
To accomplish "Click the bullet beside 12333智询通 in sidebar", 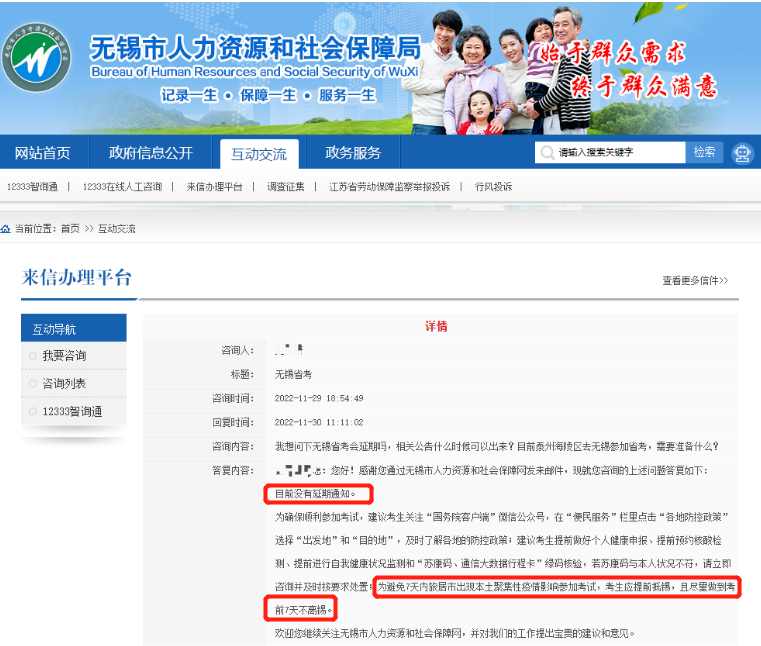I will click(x=33, y=412).
